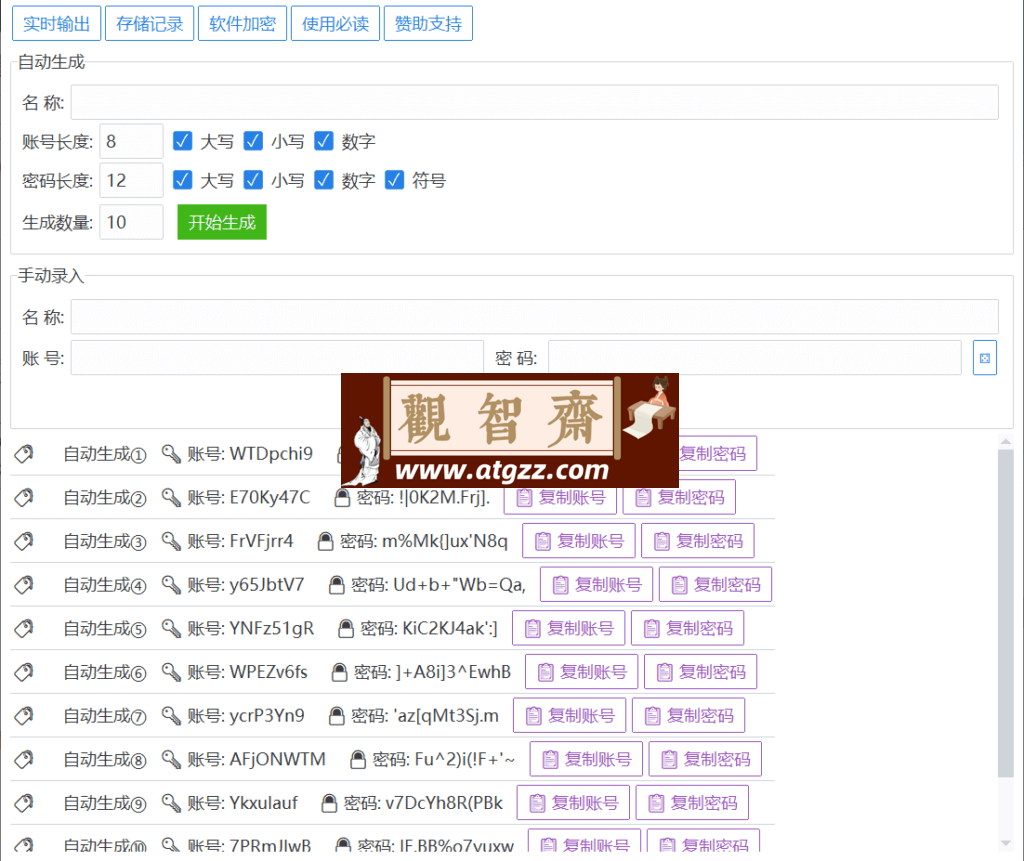Image resolution: width=1024 pixels, height=861 pixels.
Task: Click lock icon beside password m%Mk{]ux'N8q
Action: click(325, 541)
